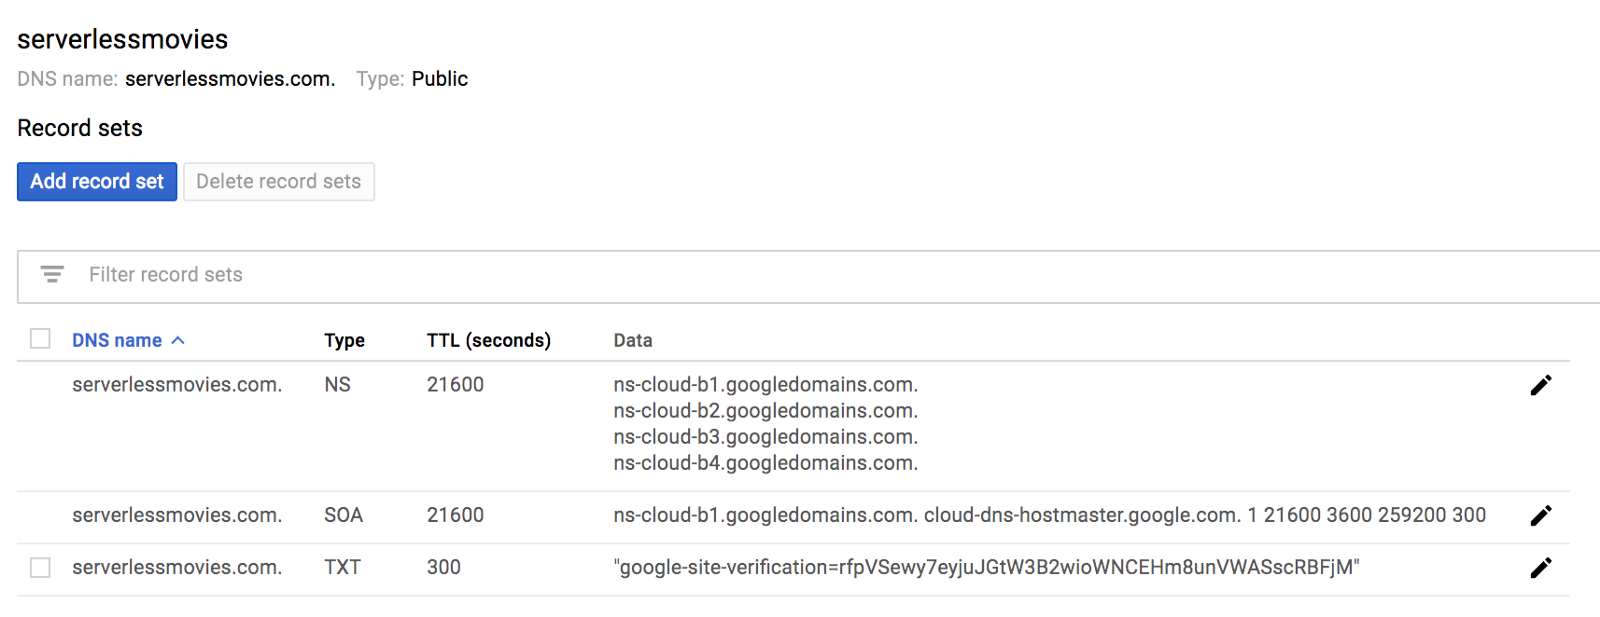This screenshot has width=1600, height=617.
Task: Click the SOA record data string
Action: tap(1049, 515)
